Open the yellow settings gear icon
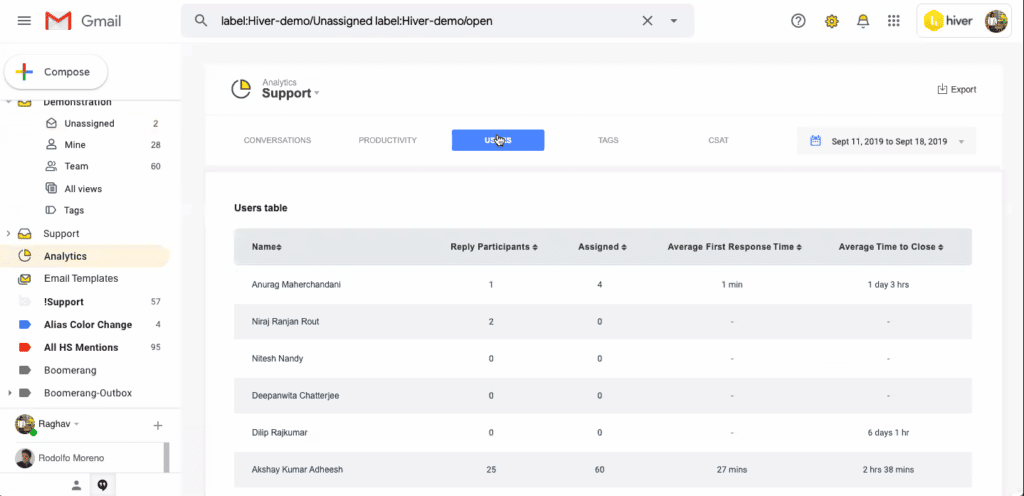This screenshot has width=1024, height=496. click(831, 21)
